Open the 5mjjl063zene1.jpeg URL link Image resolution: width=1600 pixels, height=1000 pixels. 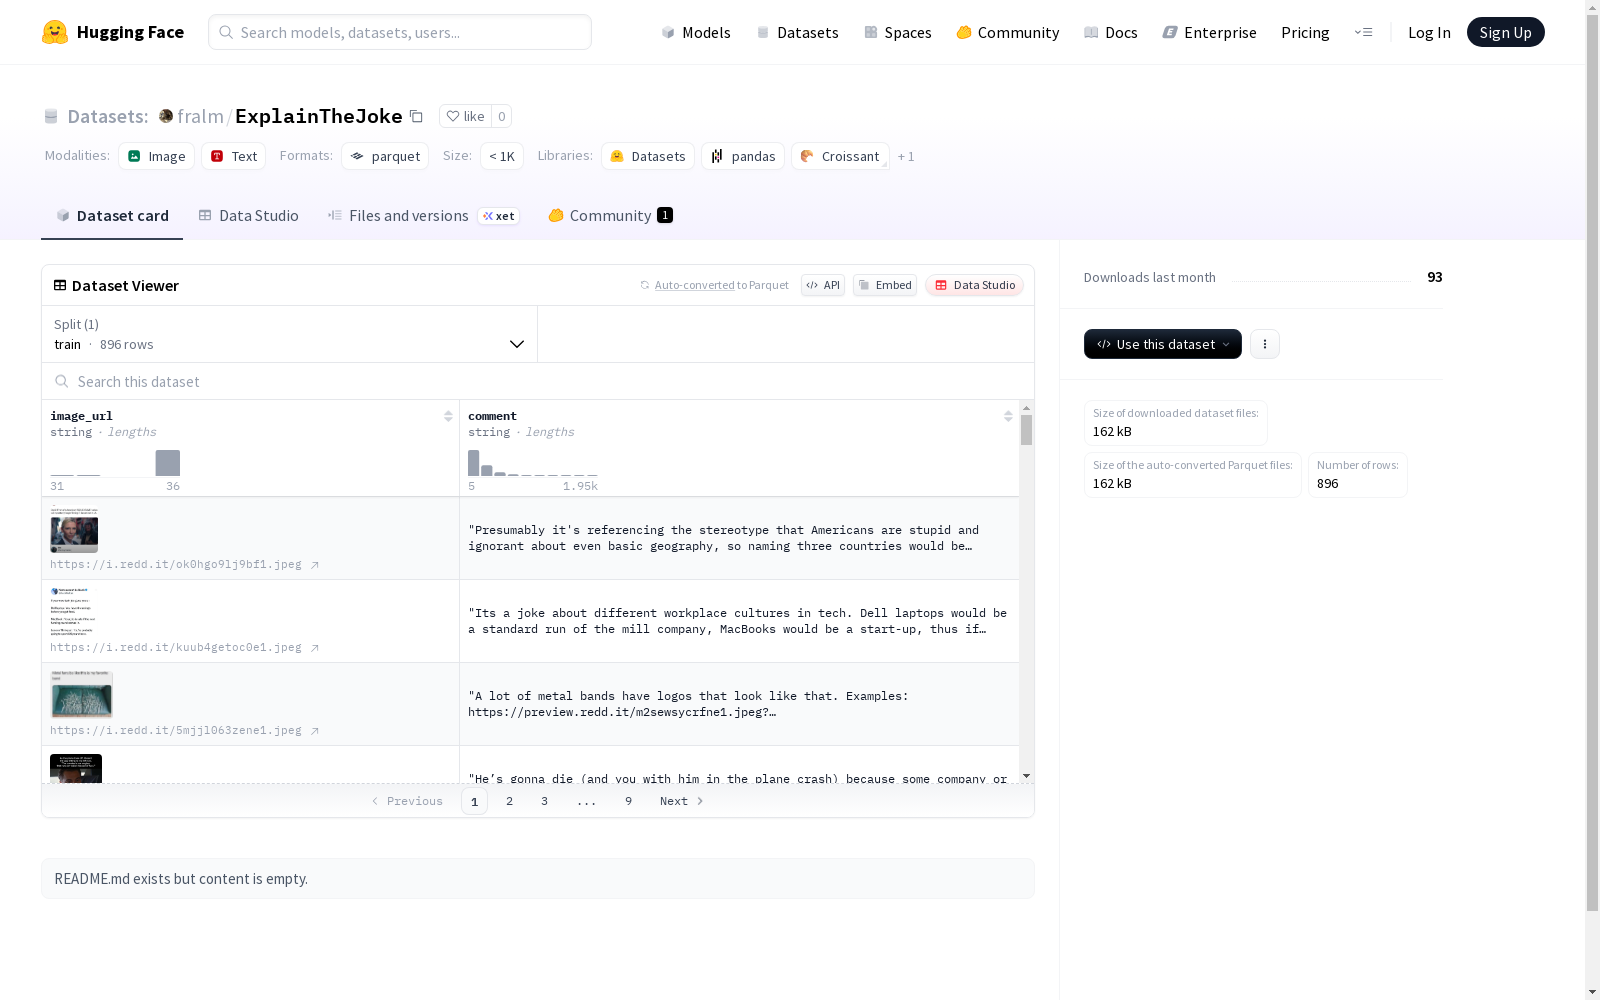coord(185,730)
